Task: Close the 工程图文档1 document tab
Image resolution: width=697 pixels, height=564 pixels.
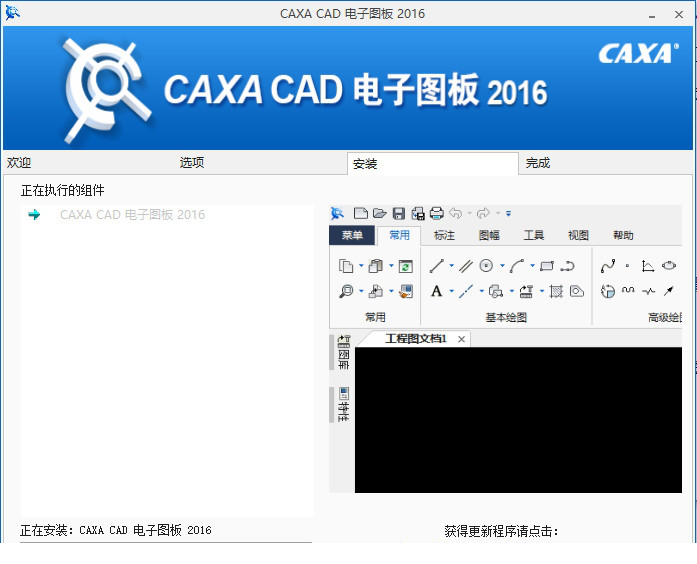Action: (461, 340)
